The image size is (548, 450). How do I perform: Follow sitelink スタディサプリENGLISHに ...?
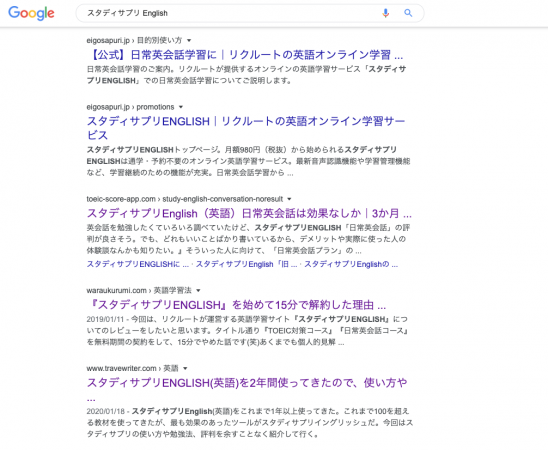coord(137,264)
